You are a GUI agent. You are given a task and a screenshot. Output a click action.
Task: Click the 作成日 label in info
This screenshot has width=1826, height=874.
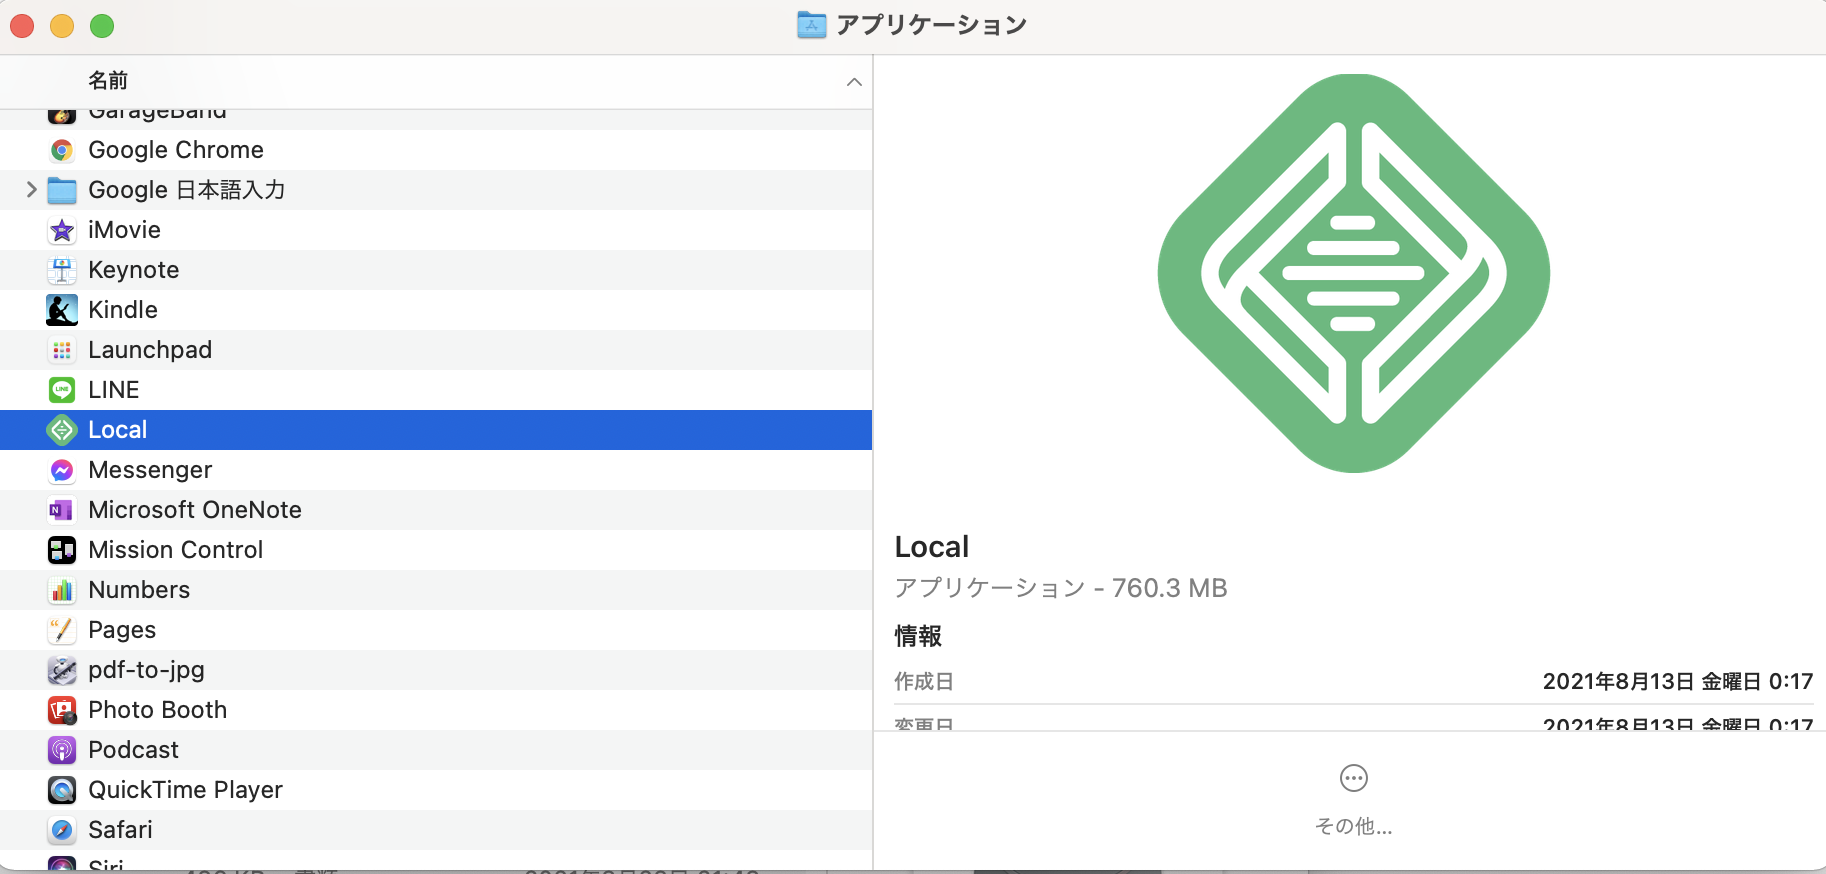924,682
